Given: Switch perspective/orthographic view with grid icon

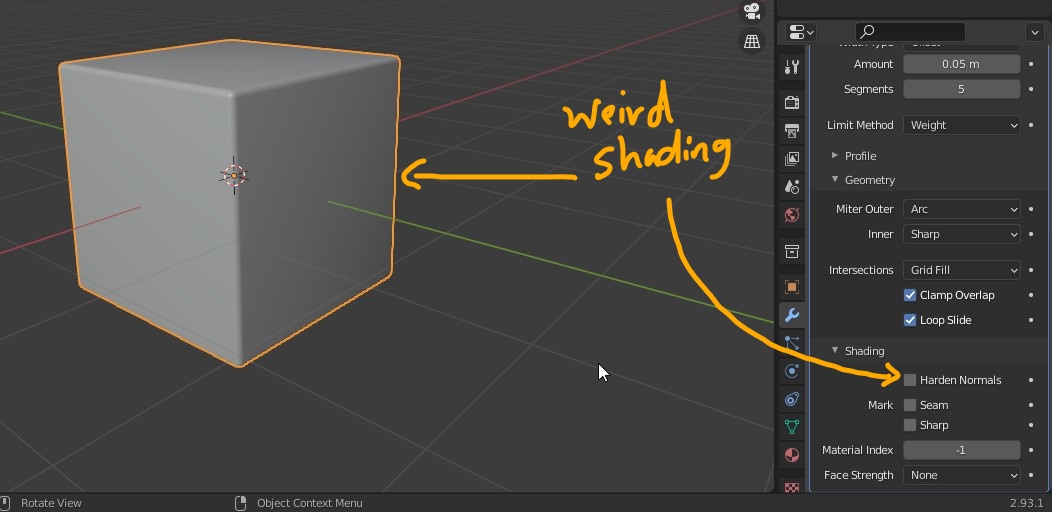Looking at the screenshot, I should pyautogui.click(x=752, y=42).
